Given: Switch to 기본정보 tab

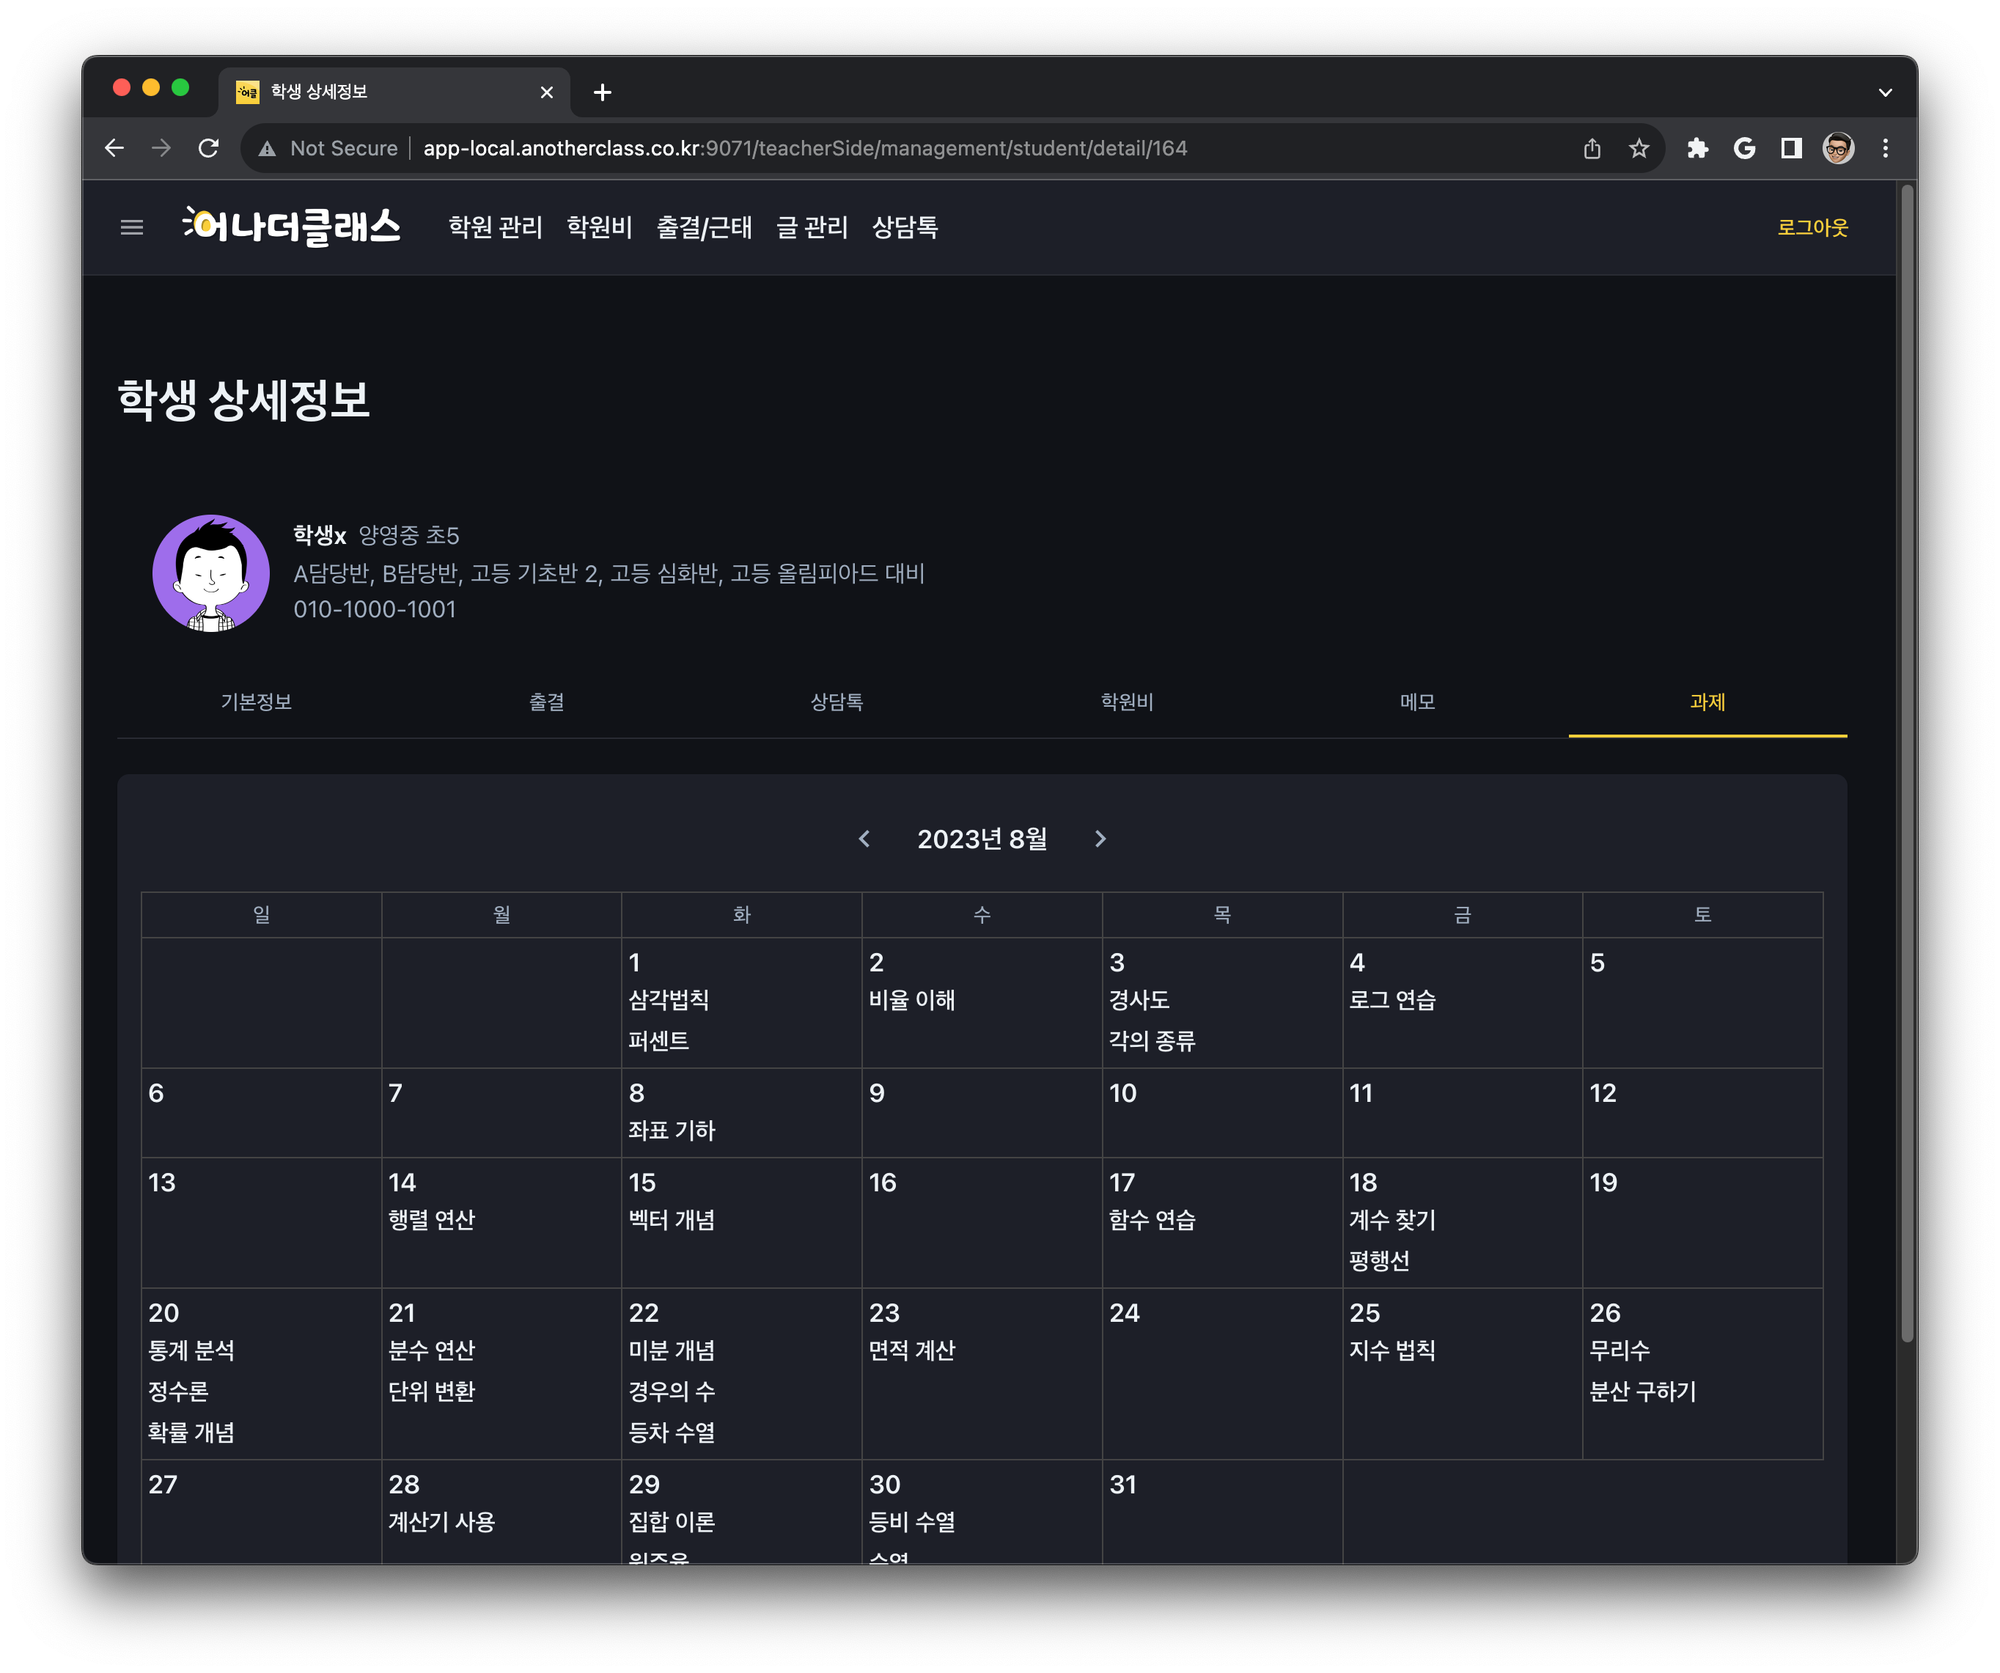Looking at the screenshot, I should (256, 702).
